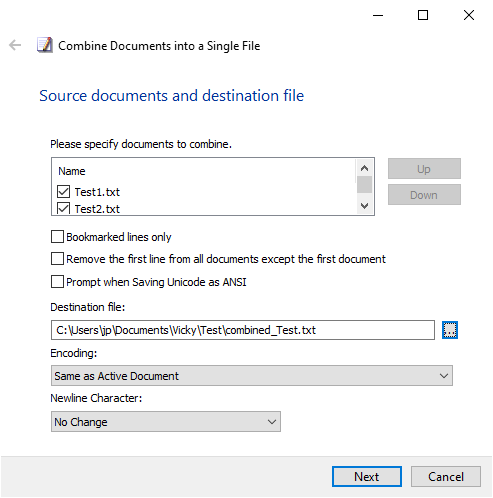Screen dimensions: 493x498
Task: Open the Encoding dropdown list
Action: click(252, 376)
